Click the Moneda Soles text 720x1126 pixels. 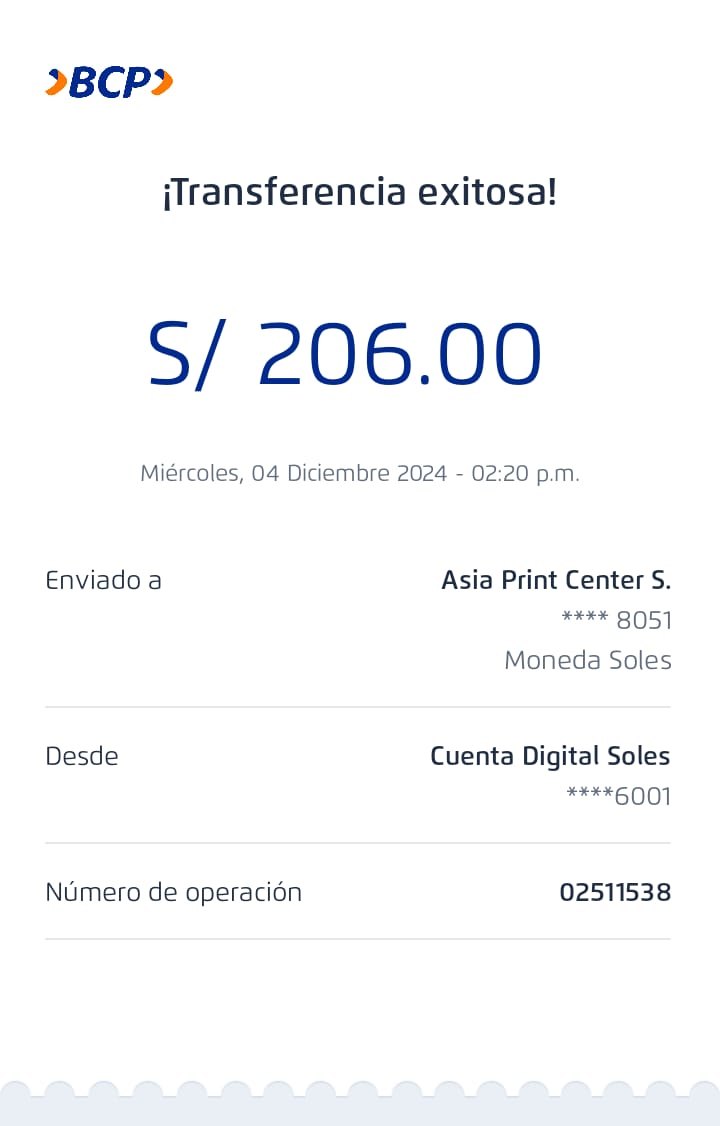click(587, 660)
